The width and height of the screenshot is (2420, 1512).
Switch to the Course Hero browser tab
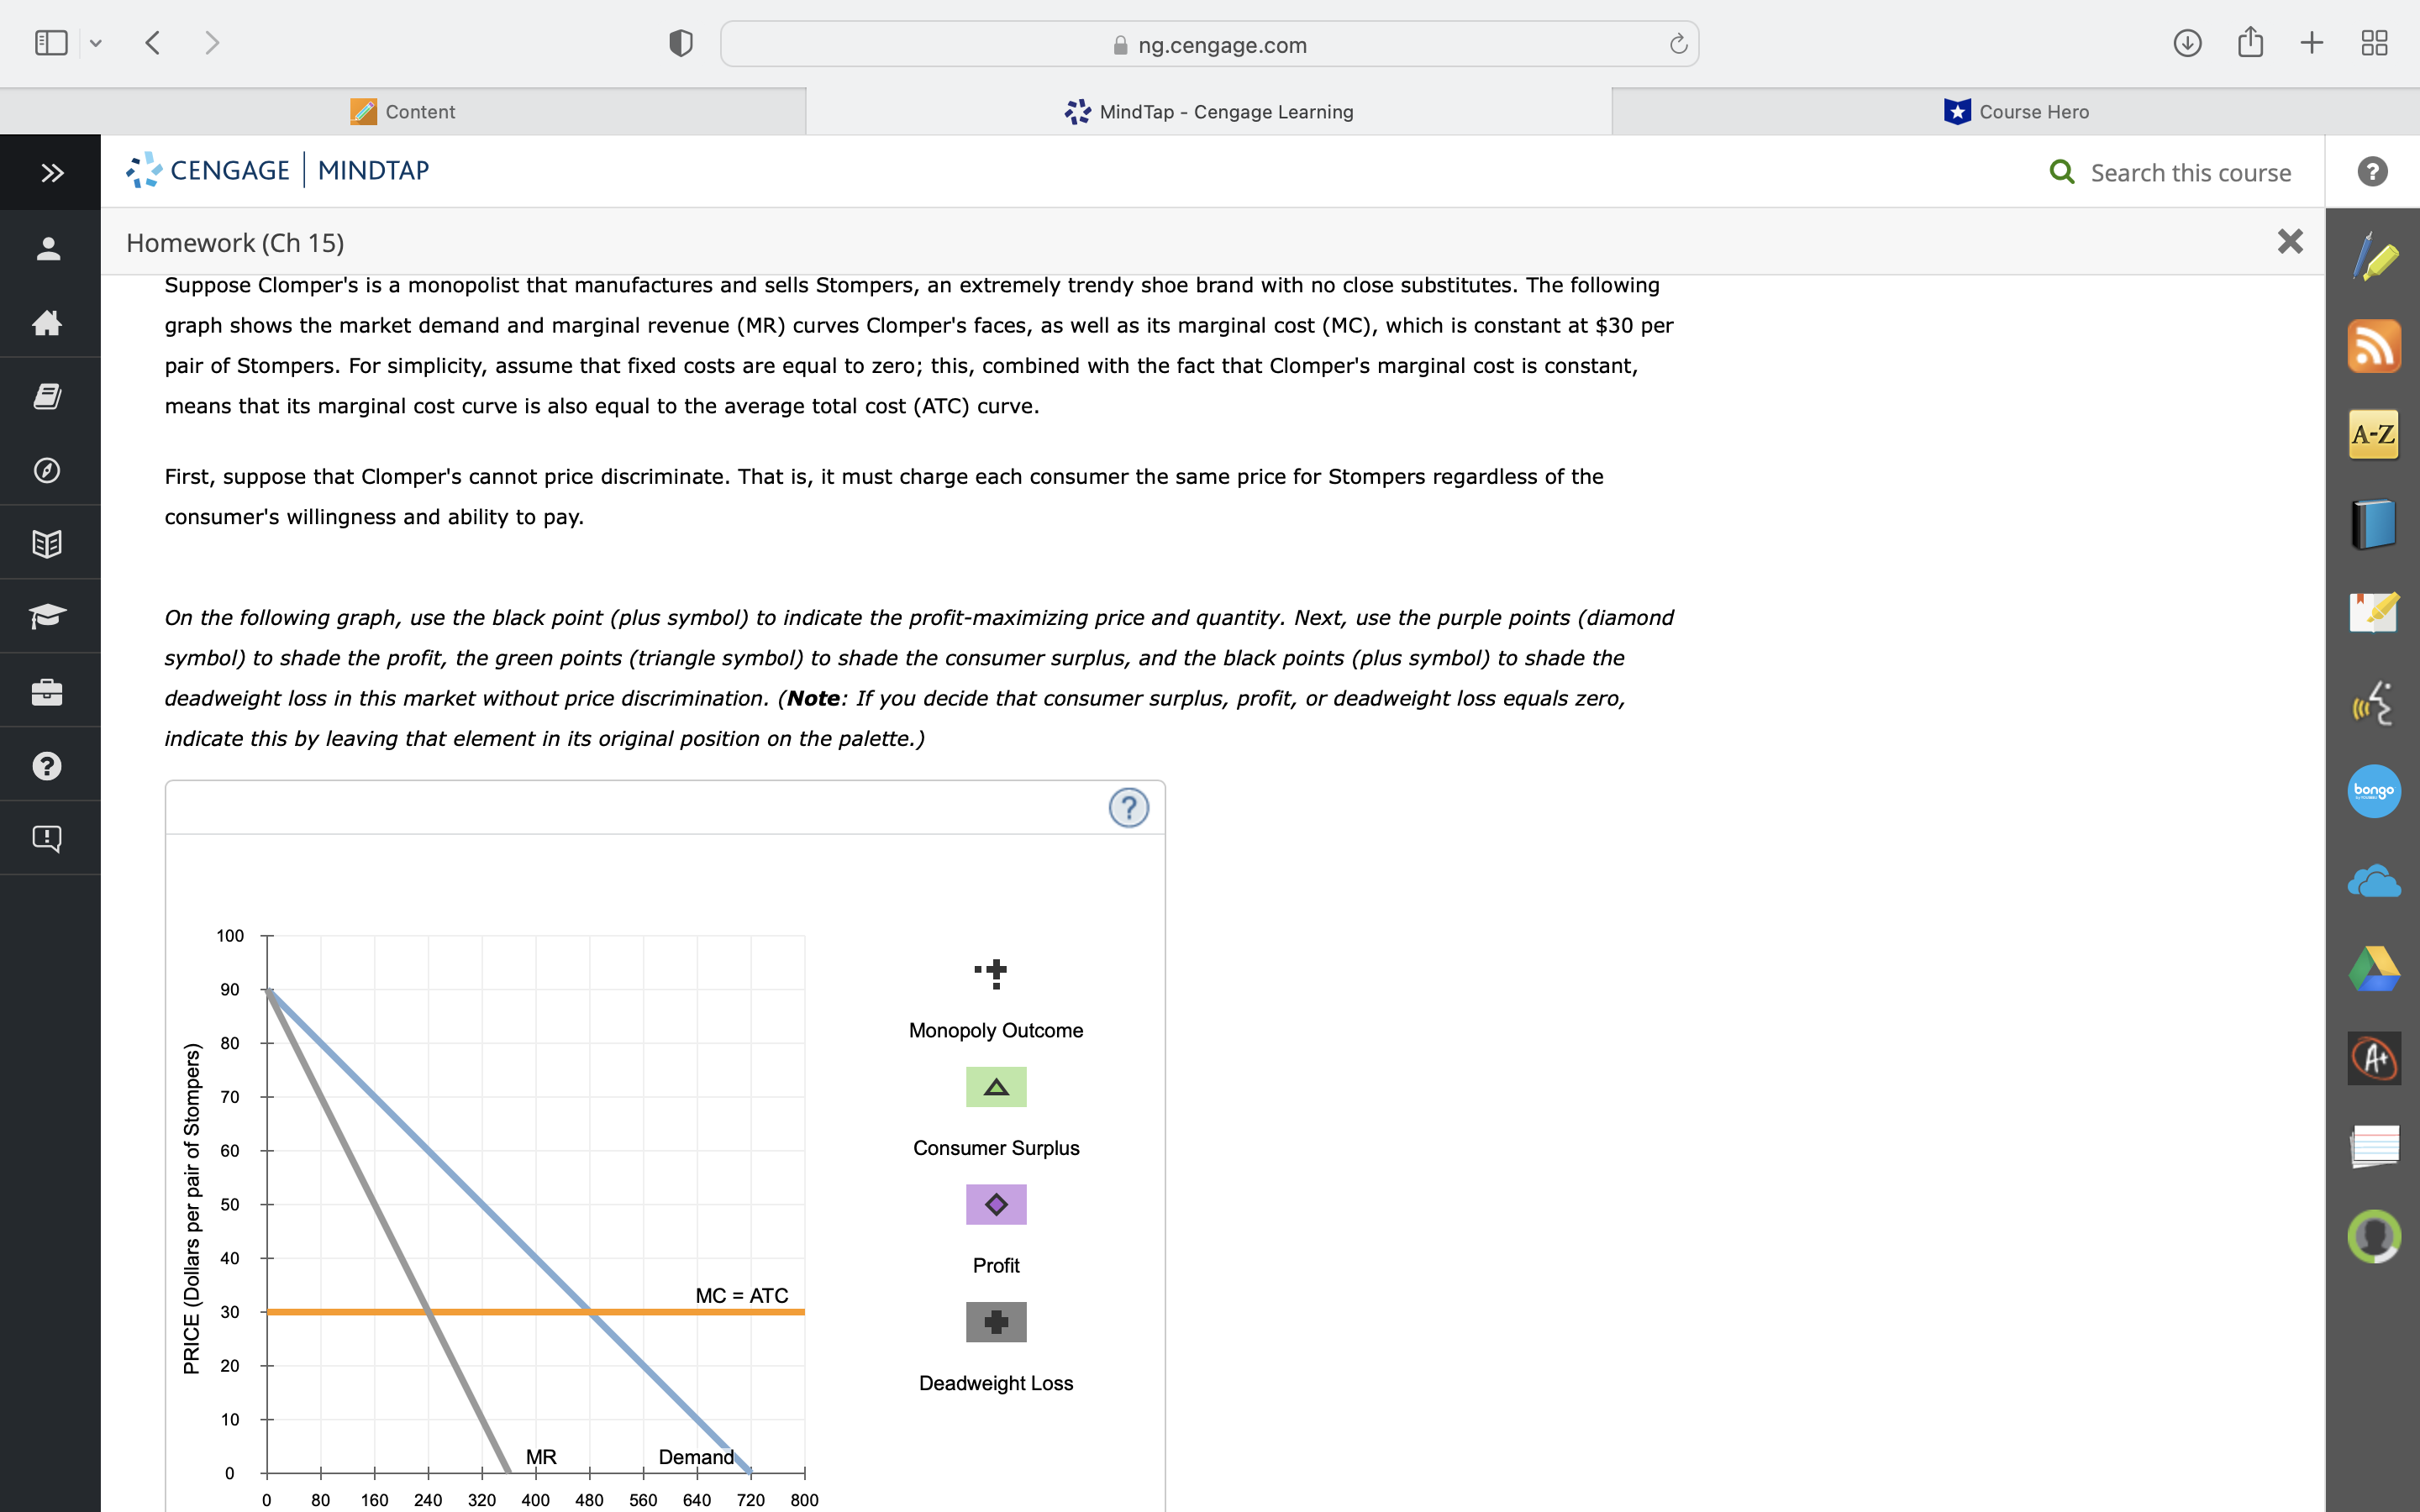point(2014,111)
